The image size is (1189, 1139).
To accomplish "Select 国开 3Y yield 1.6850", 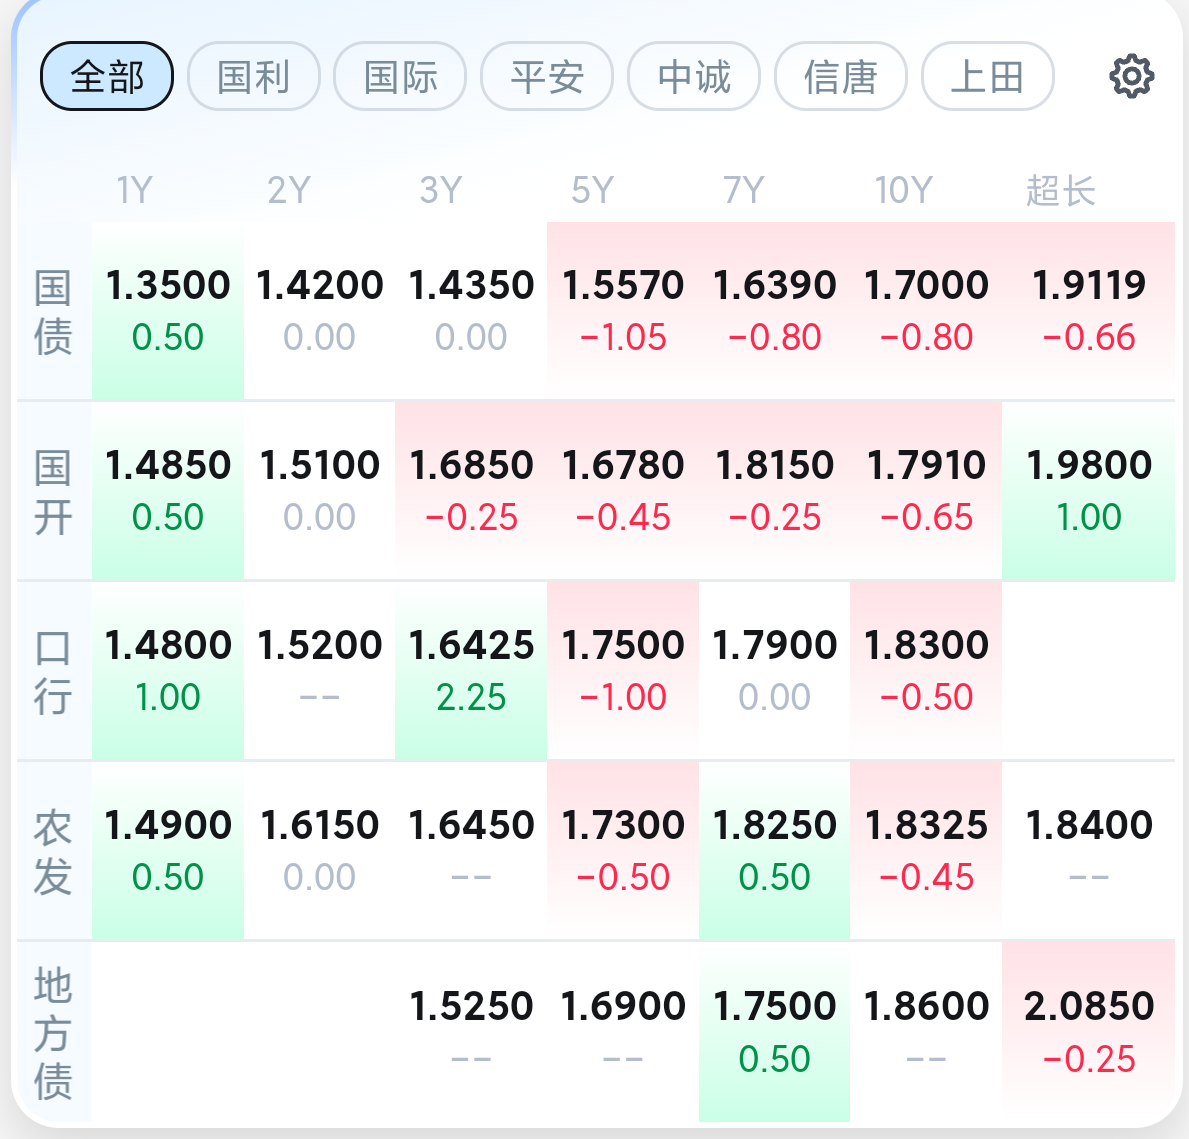I will pyautogui.click(x=471, y=491).
